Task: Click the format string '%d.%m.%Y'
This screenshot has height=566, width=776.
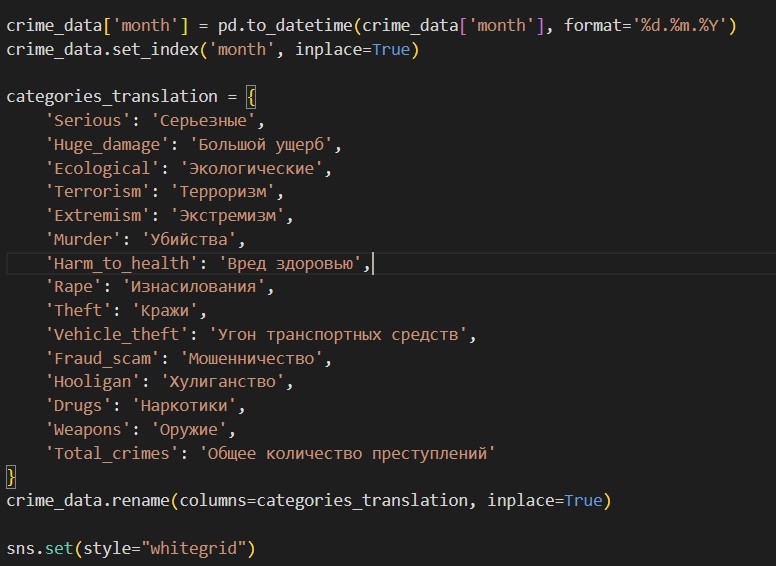Action: 679,25
